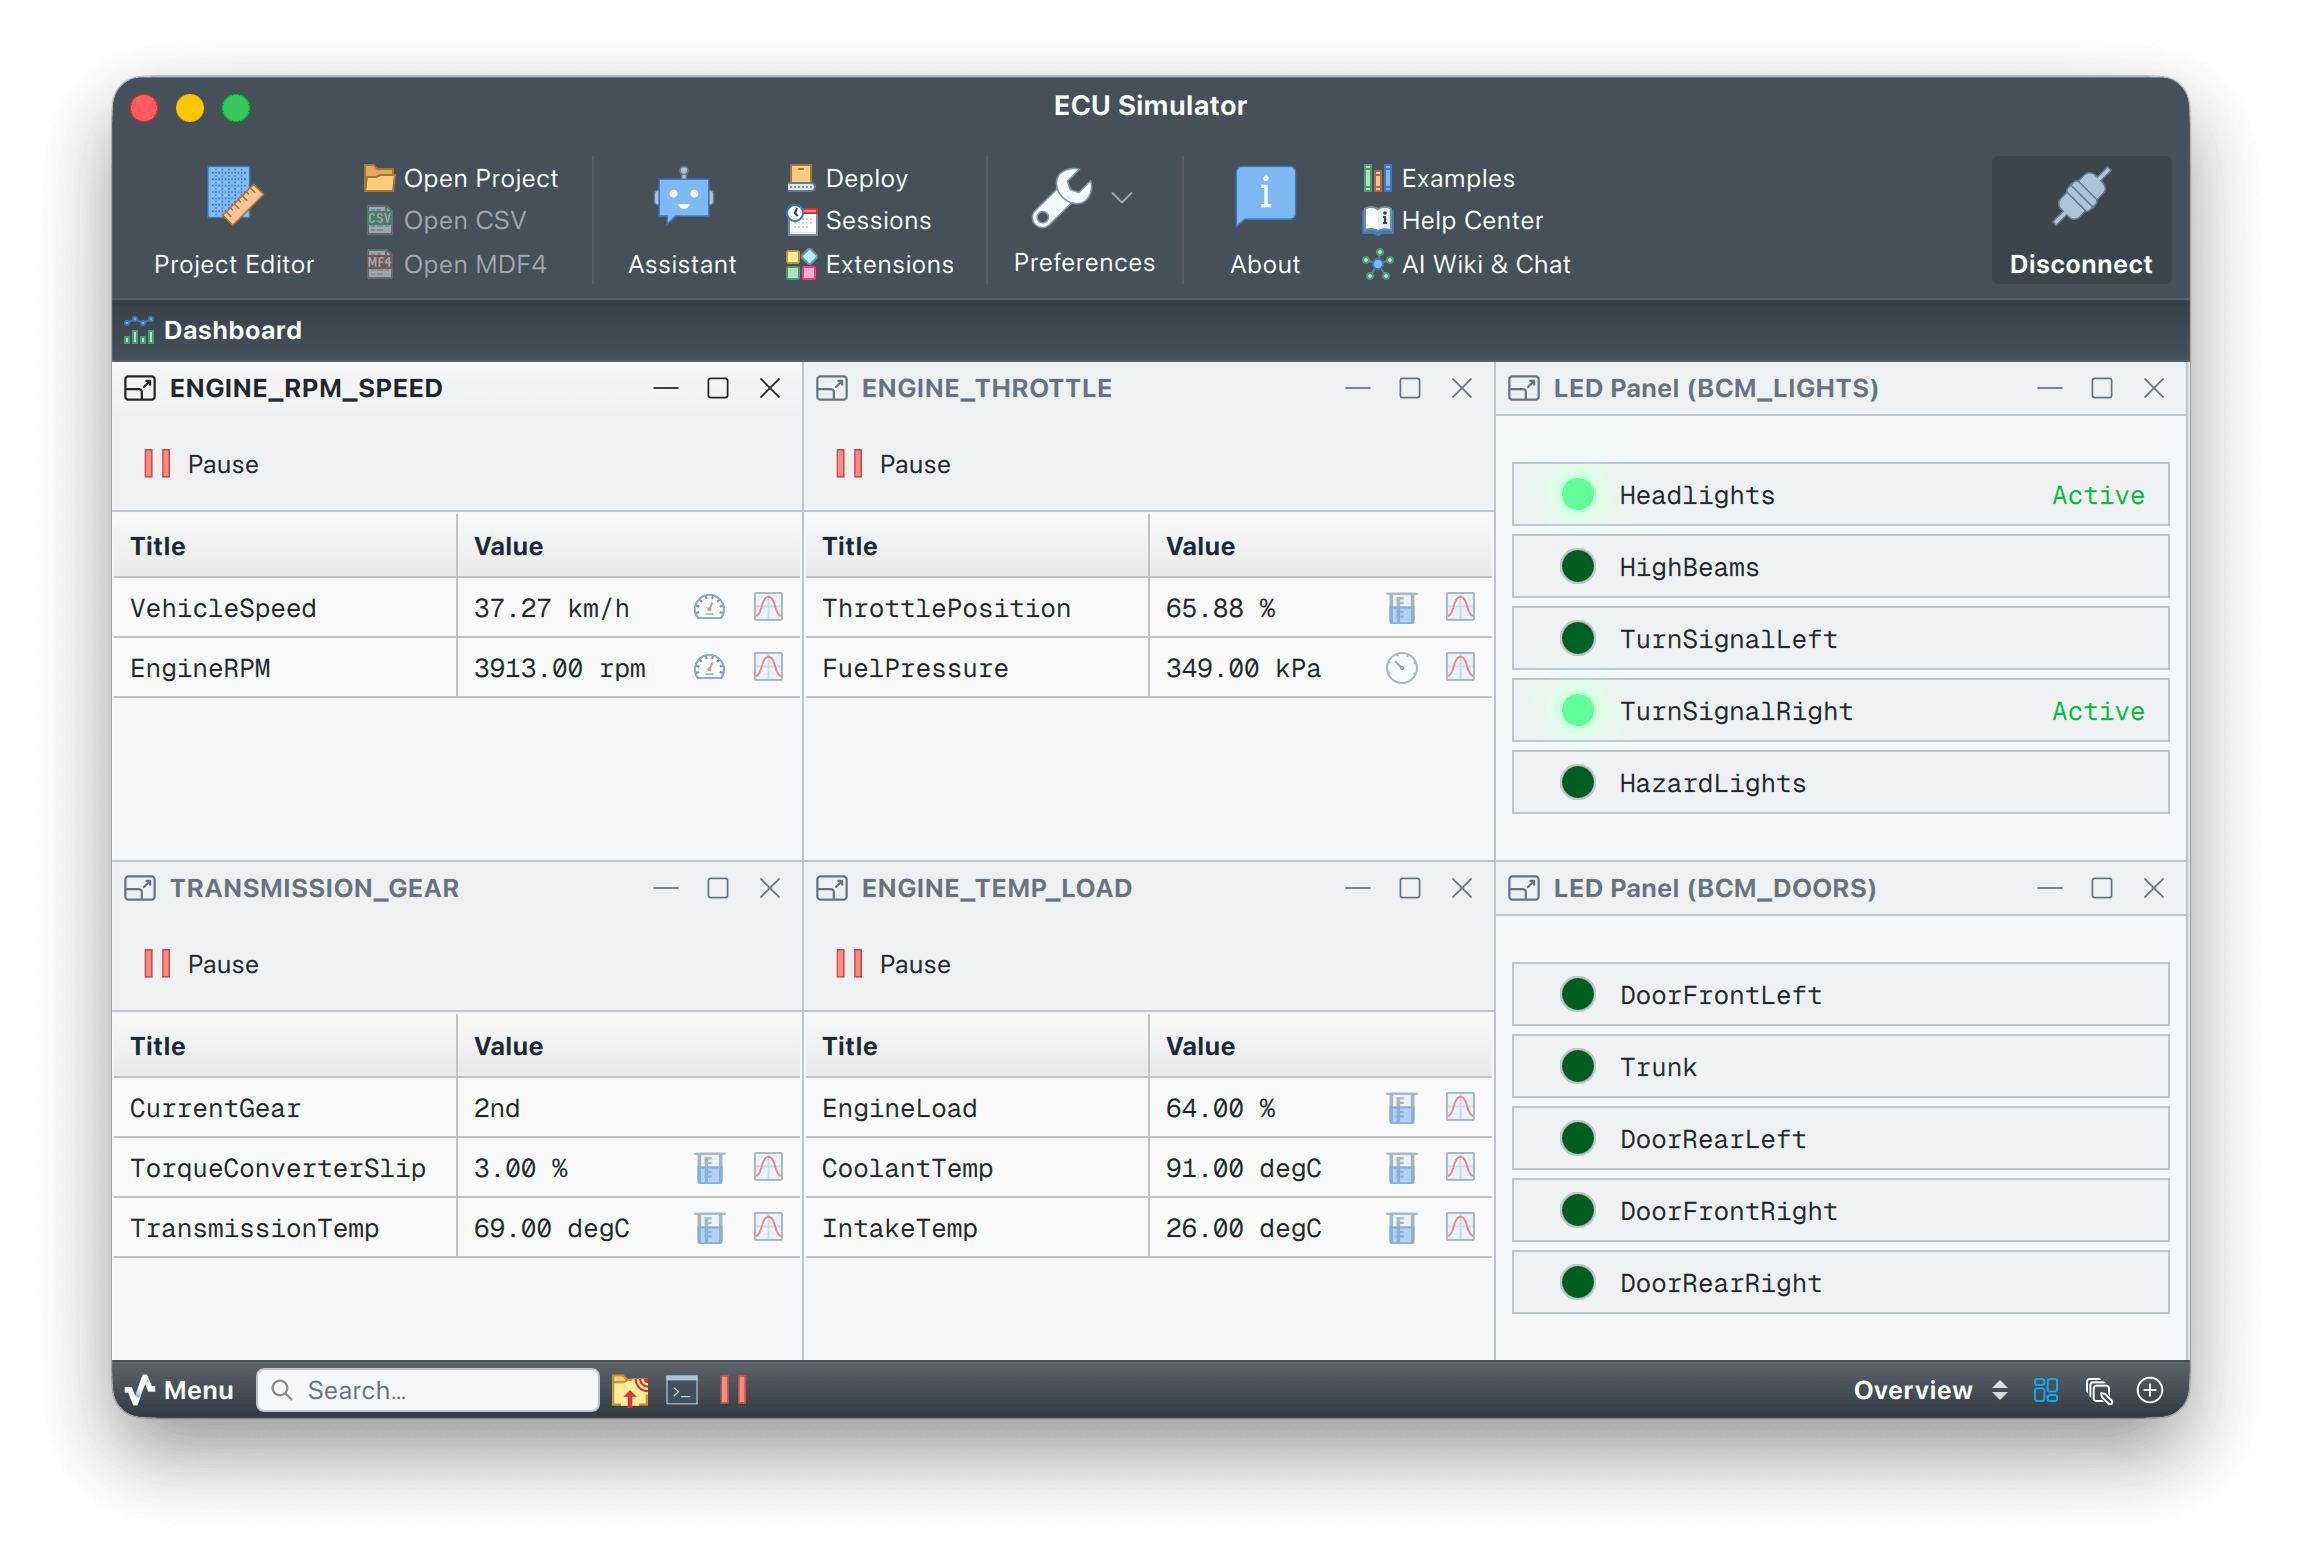Click EngineRPM gauge icon
This screenshot has width=2302, height=1566.
710,667
